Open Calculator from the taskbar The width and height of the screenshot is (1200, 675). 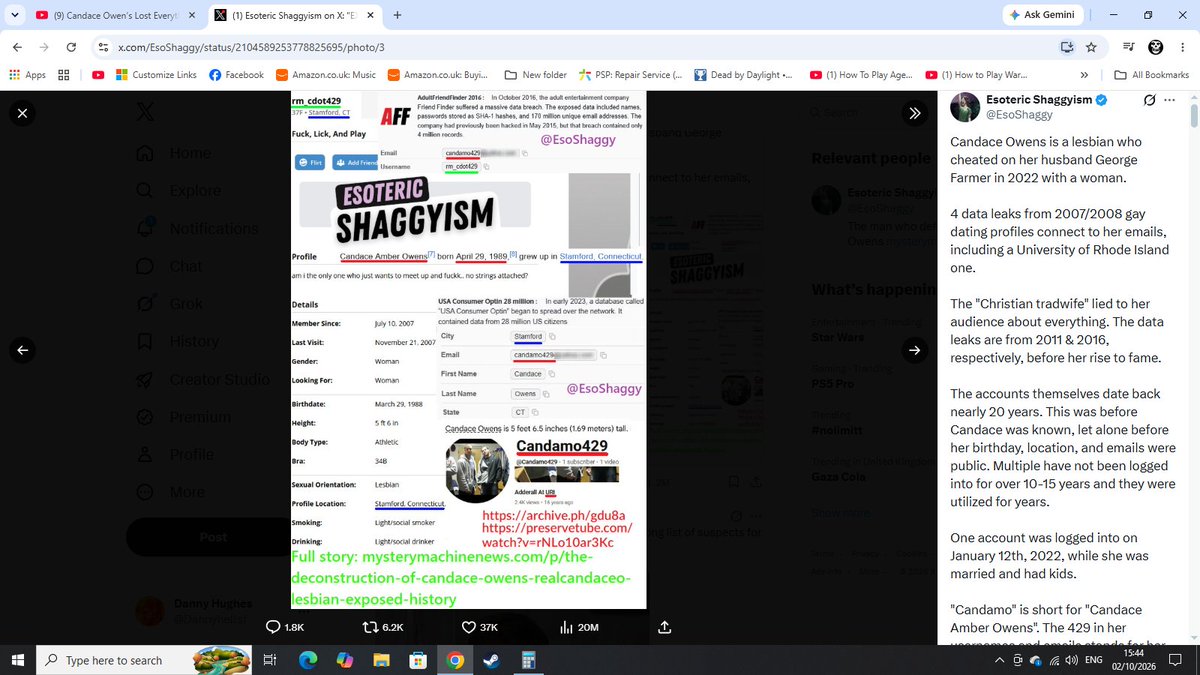tap(528, 660)
